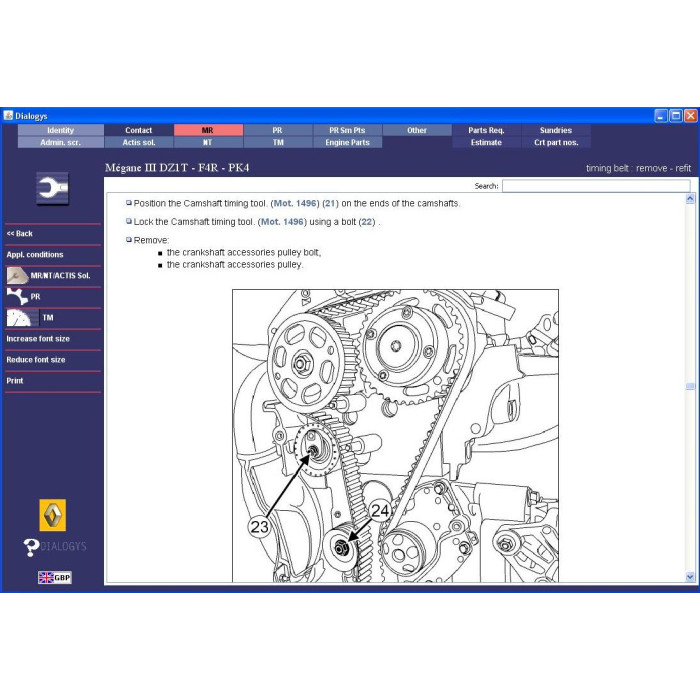
Task: Open the Engine Parts tab
Action: pyautogui.click(x=347, y=142)
